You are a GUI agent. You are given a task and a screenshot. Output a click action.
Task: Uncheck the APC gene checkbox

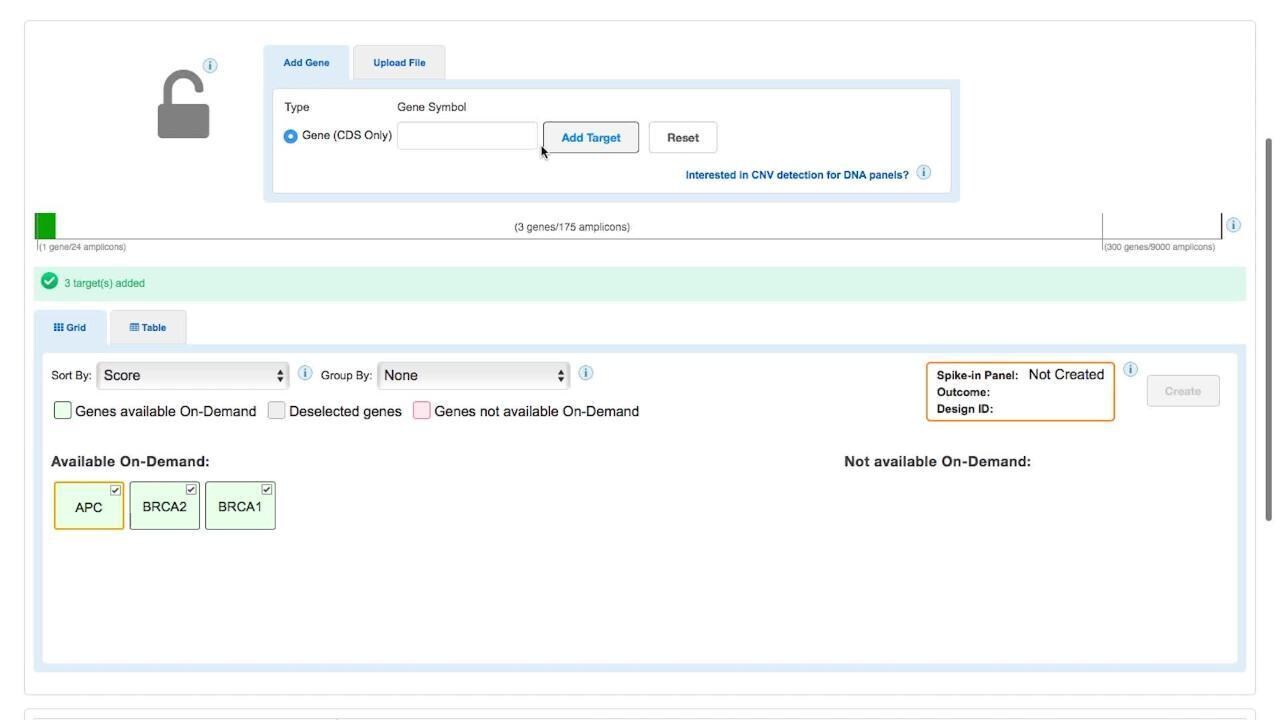pyautogui.click(x=116, y=490)
